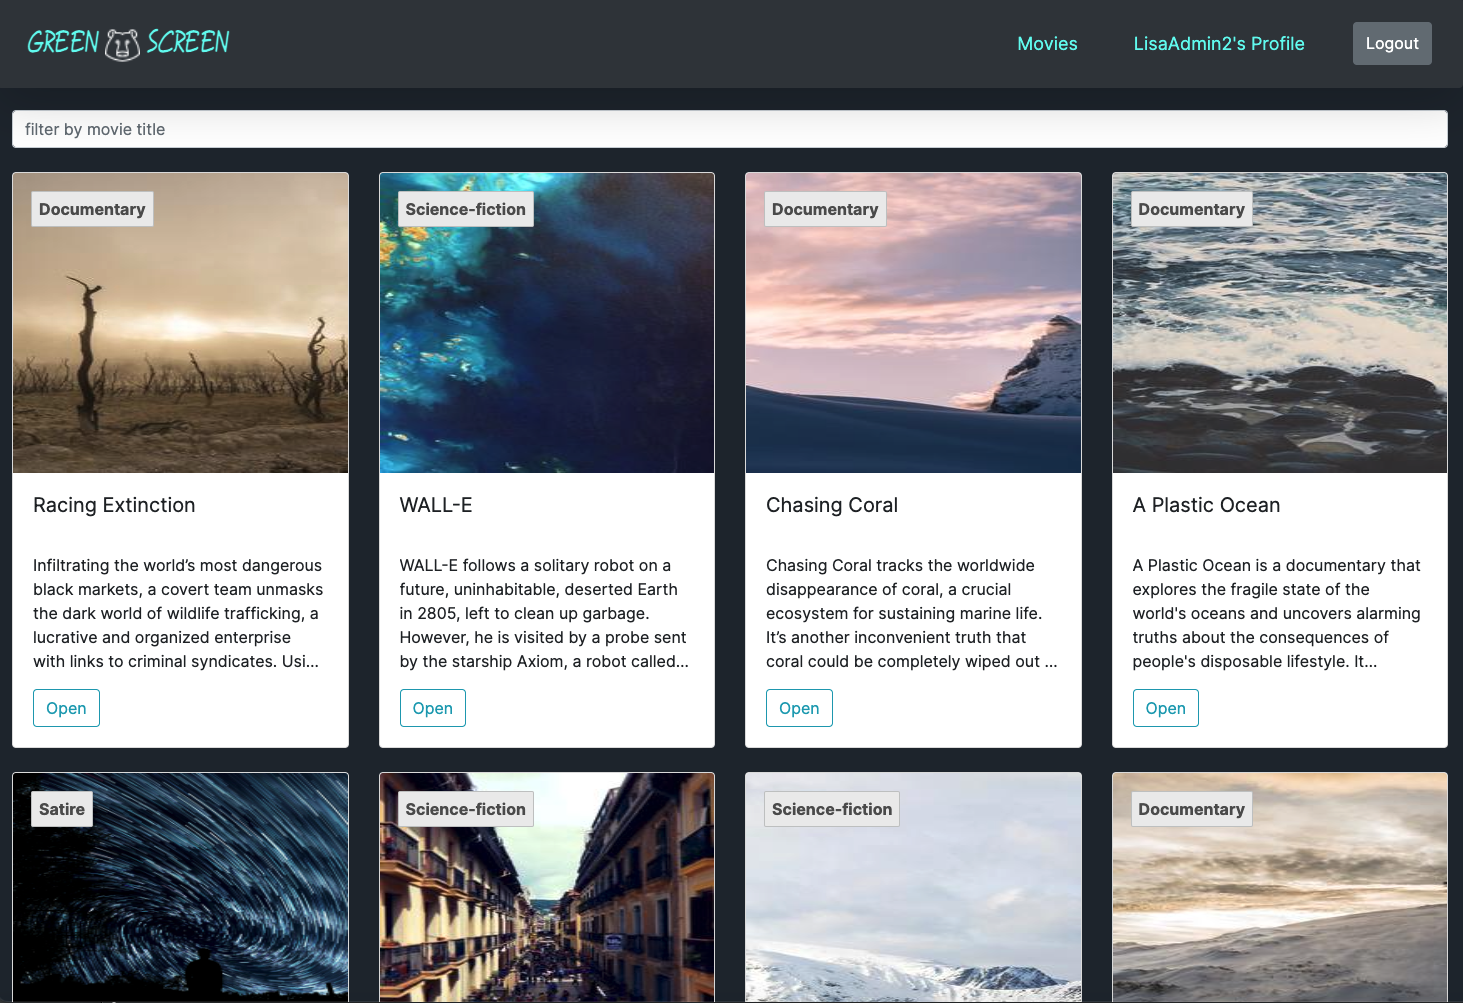This screenshot has height=1003, width=1463.
Task: Click the Logout button
Action: tap(1392, 44)
